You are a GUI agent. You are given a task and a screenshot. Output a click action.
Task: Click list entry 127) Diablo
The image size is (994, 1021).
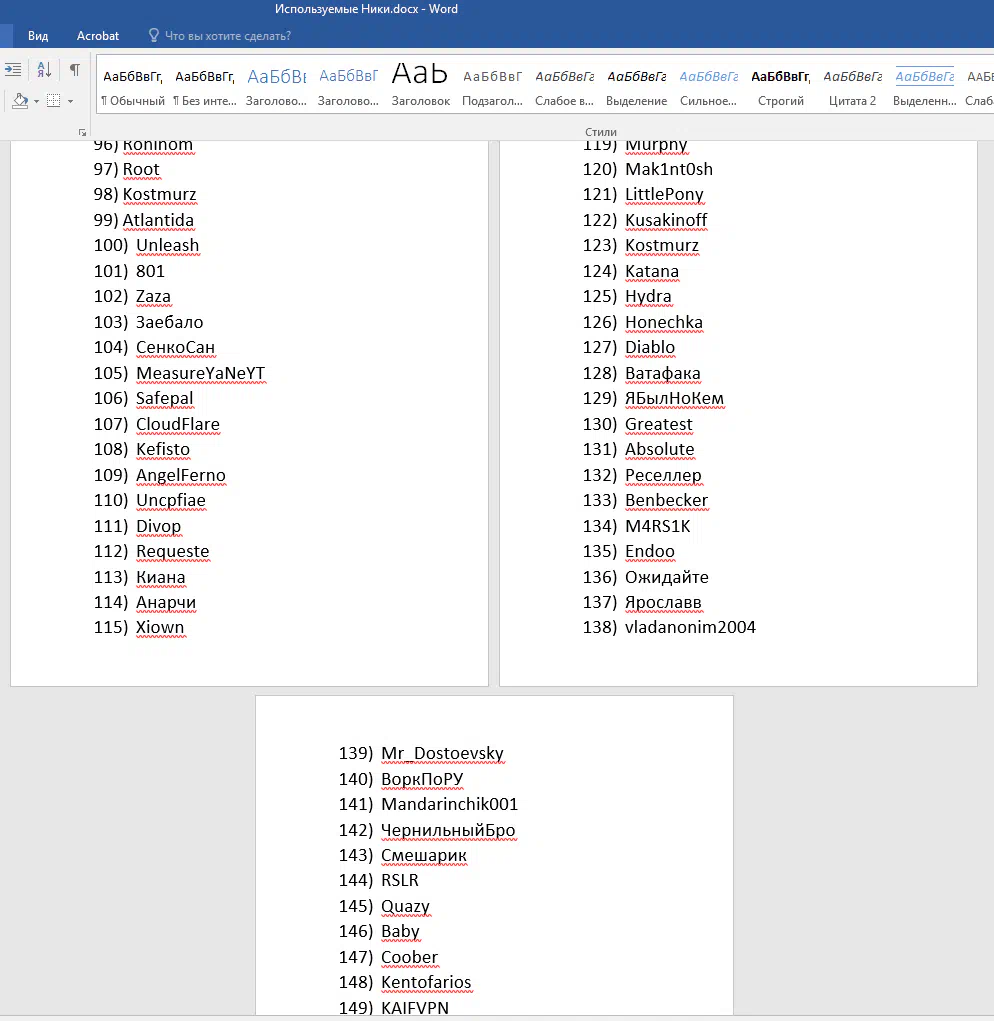click(629, 348)
